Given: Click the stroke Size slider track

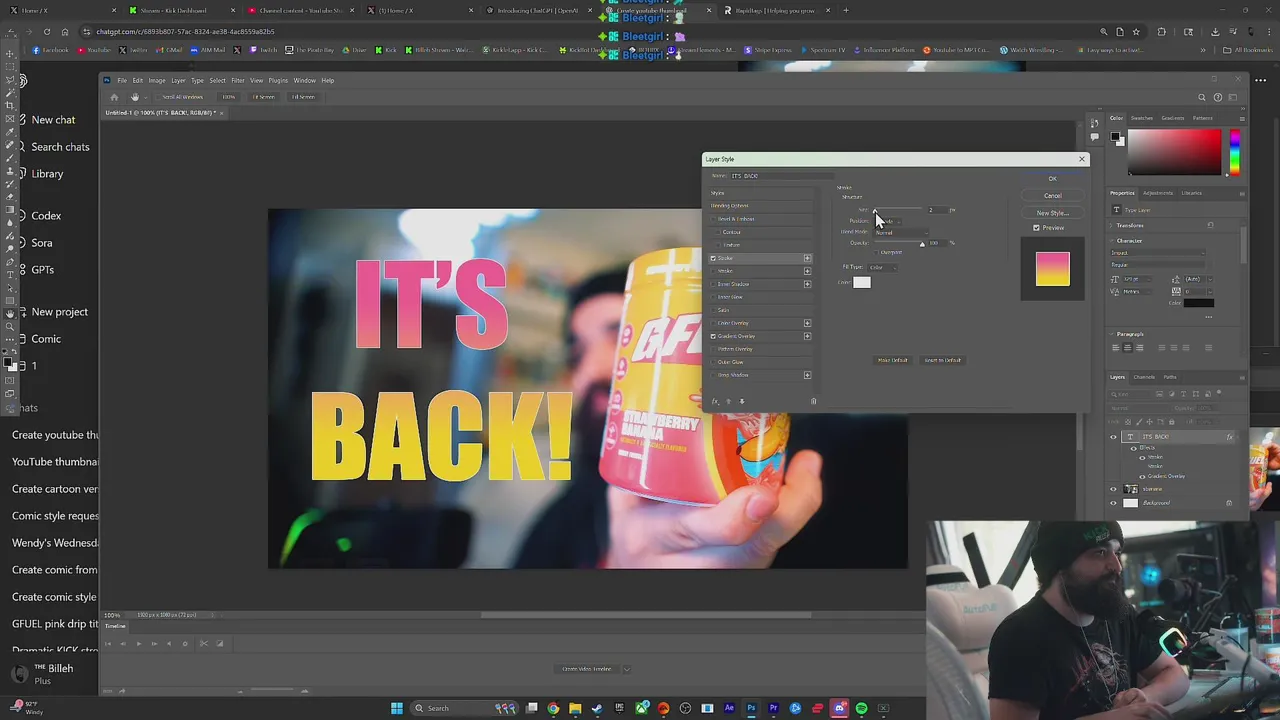Looking at the screenshot, I should pyautogui.click(x=896, y=210).
